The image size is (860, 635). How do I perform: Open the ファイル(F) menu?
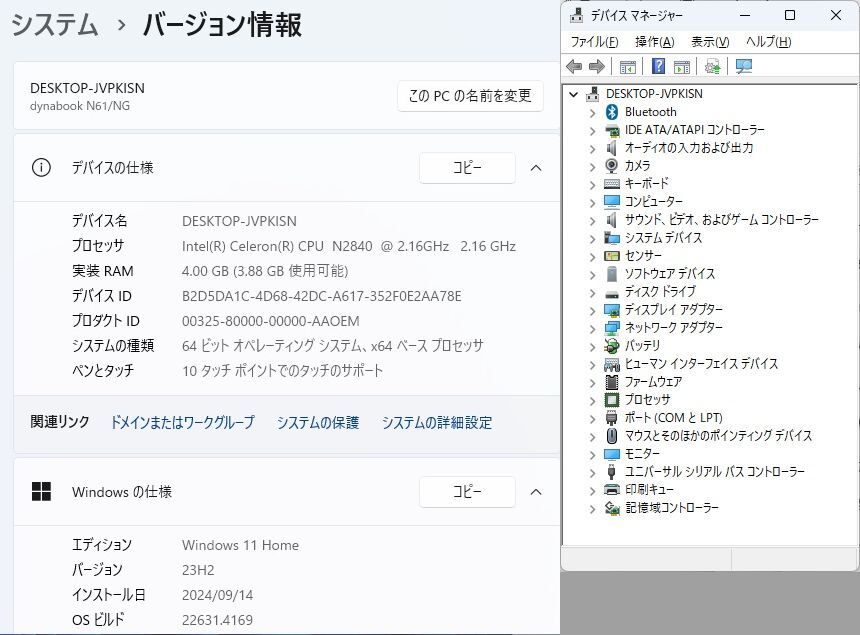coord(594,42)
